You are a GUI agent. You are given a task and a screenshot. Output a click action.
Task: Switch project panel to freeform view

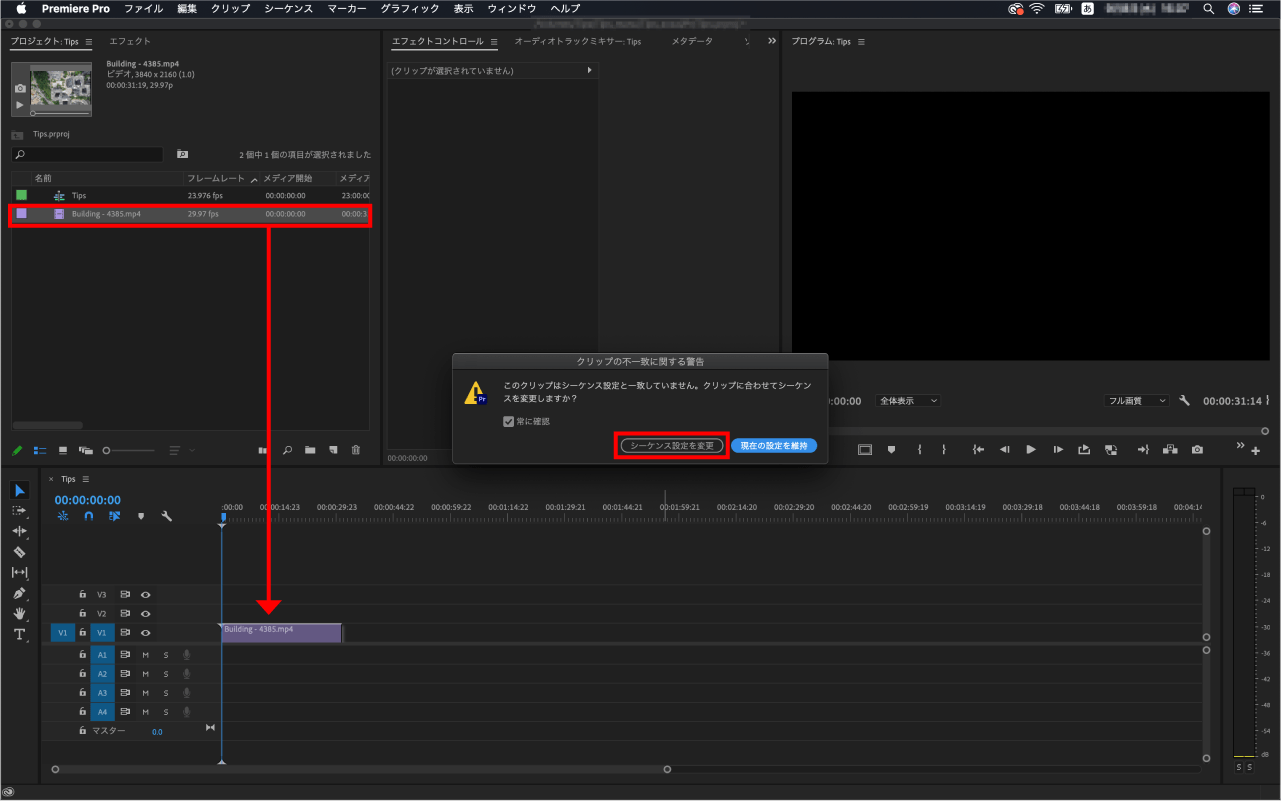[86, 450]
